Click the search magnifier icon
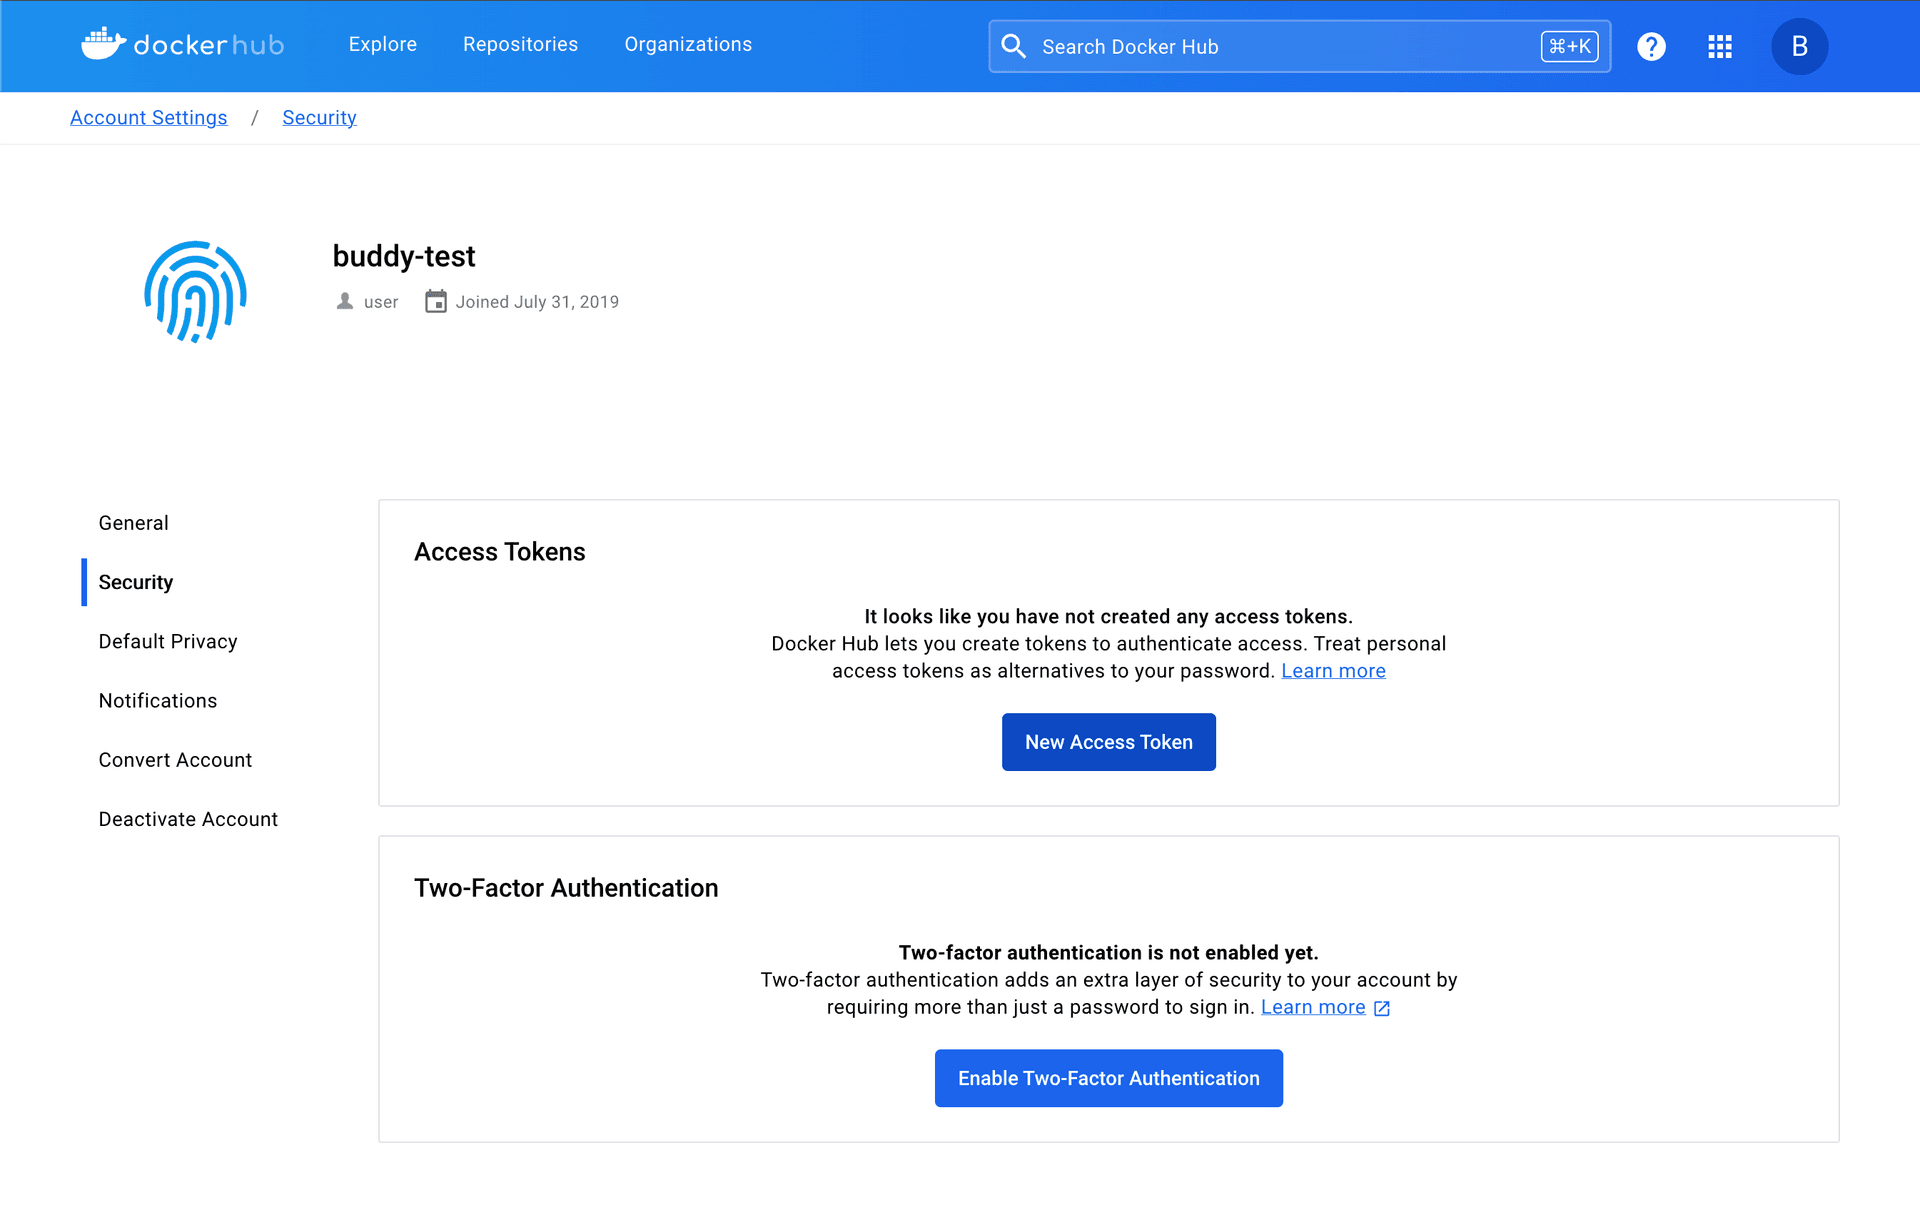Screen dimensions: 1920x1228 [1013, 46]
